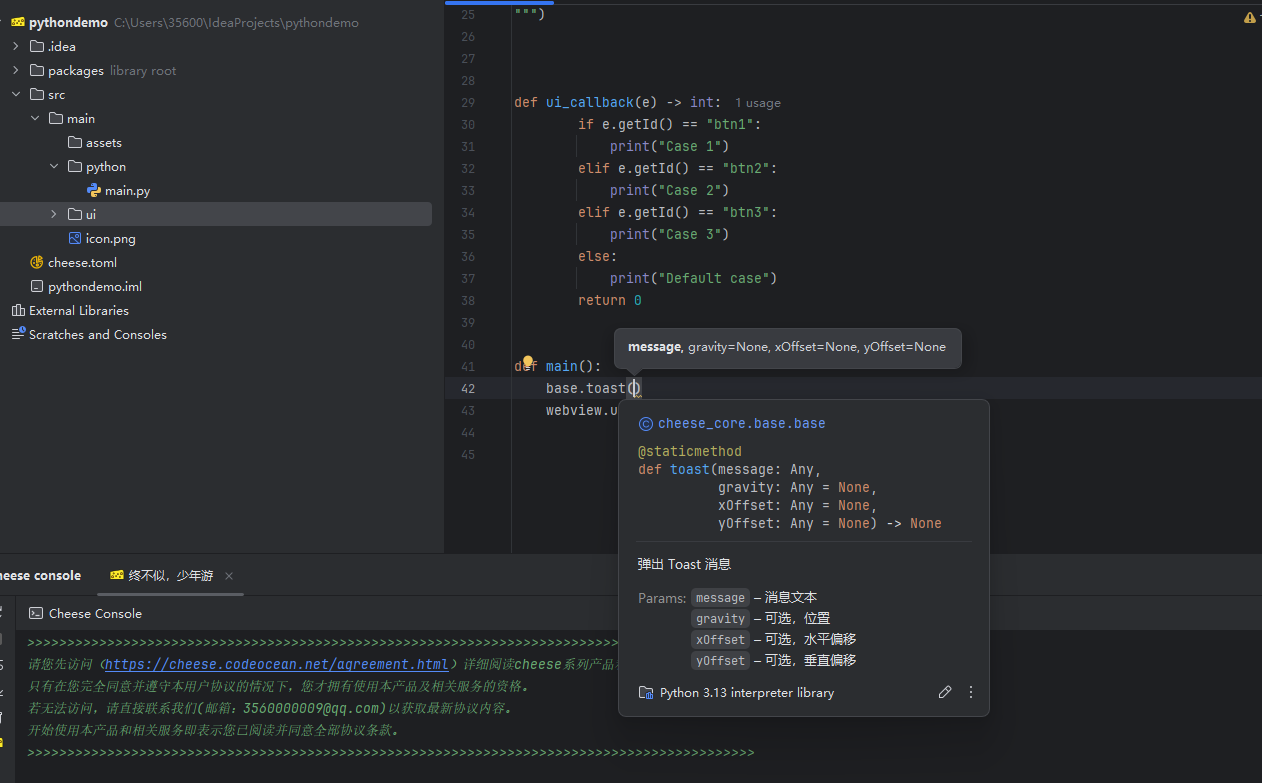The height and width of the screenshot is (783, 1262).
Task: Click the python folder icon
Action: click(x=75, y=166)
